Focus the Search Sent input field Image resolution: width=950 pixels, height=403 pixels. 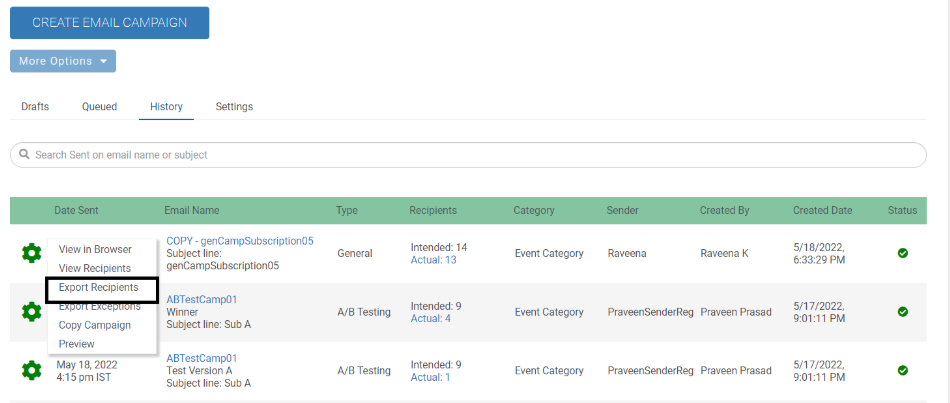tap(470, 155)
